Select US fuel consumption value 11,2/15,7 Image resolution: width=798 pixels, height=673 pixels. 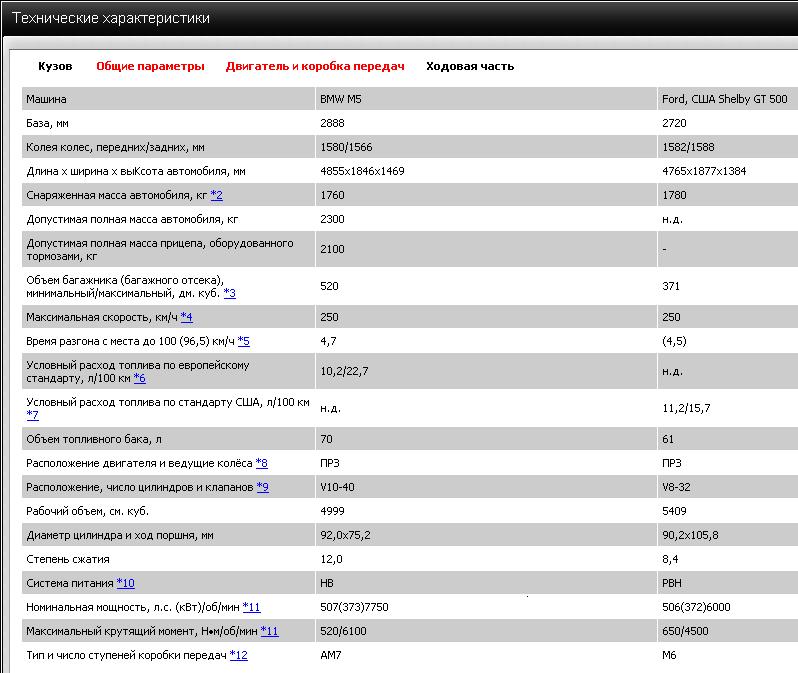click(x=686, y=408)
